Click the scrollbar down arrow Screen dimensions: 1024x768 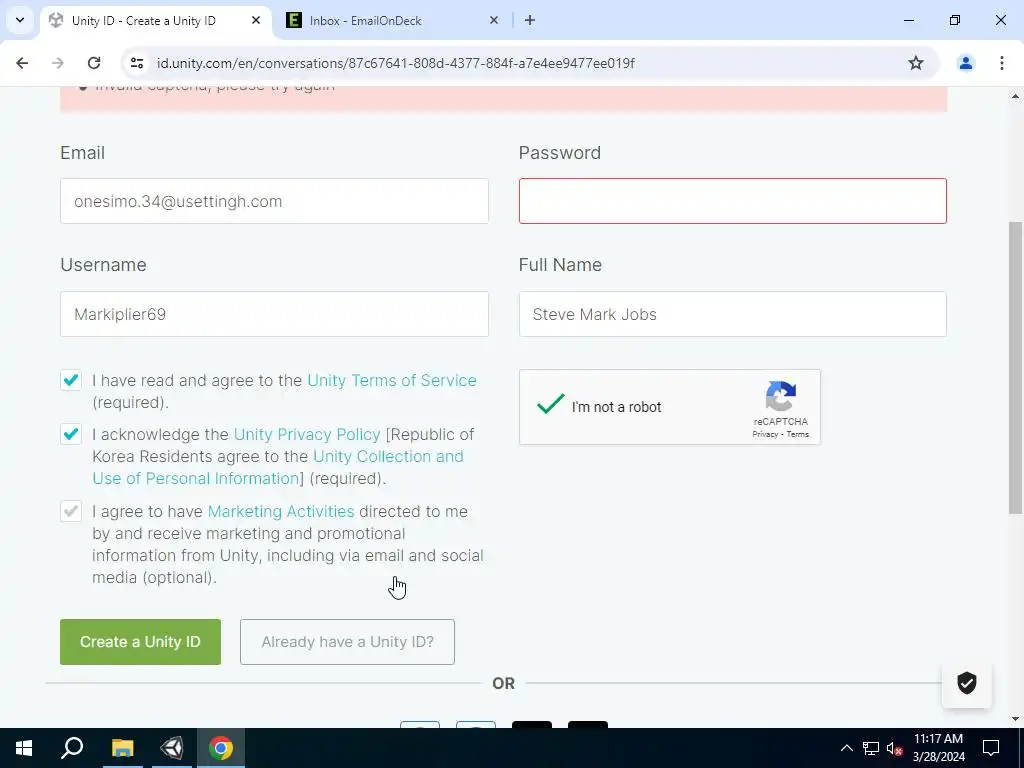click(1016, 719)
